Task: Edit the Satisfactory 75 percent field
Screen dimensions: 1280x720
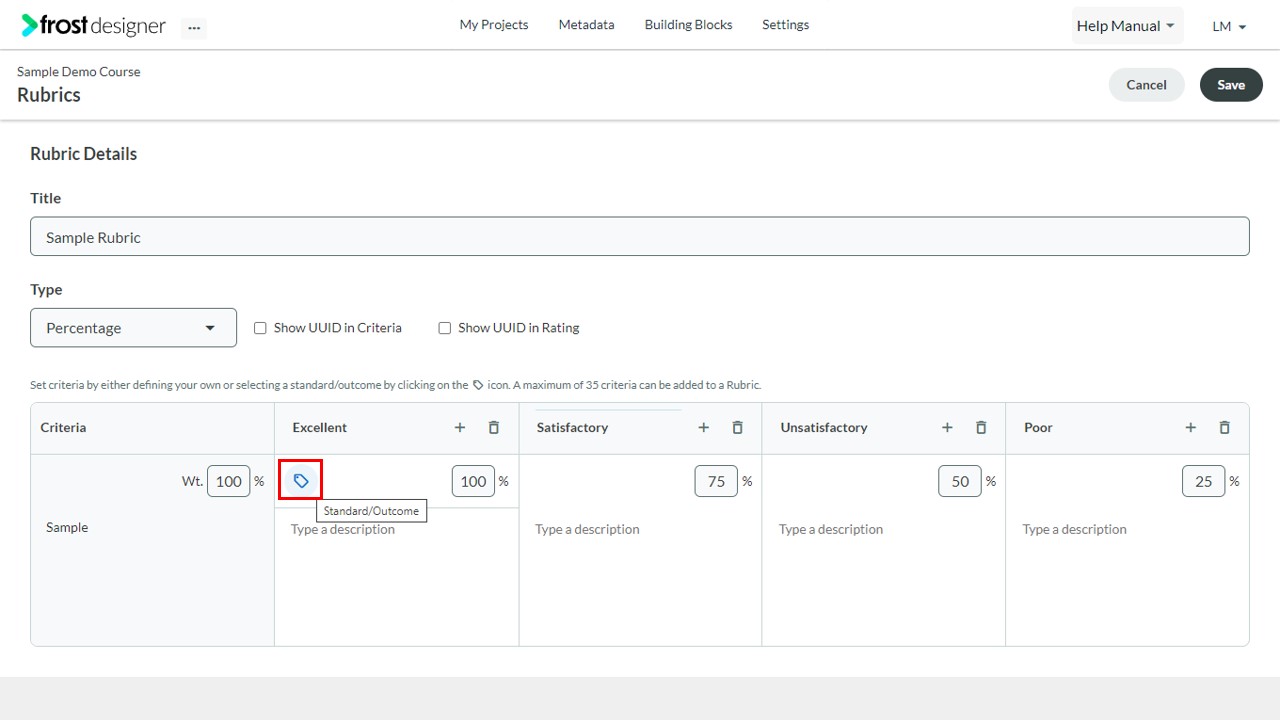Action: tap(716, 481)
